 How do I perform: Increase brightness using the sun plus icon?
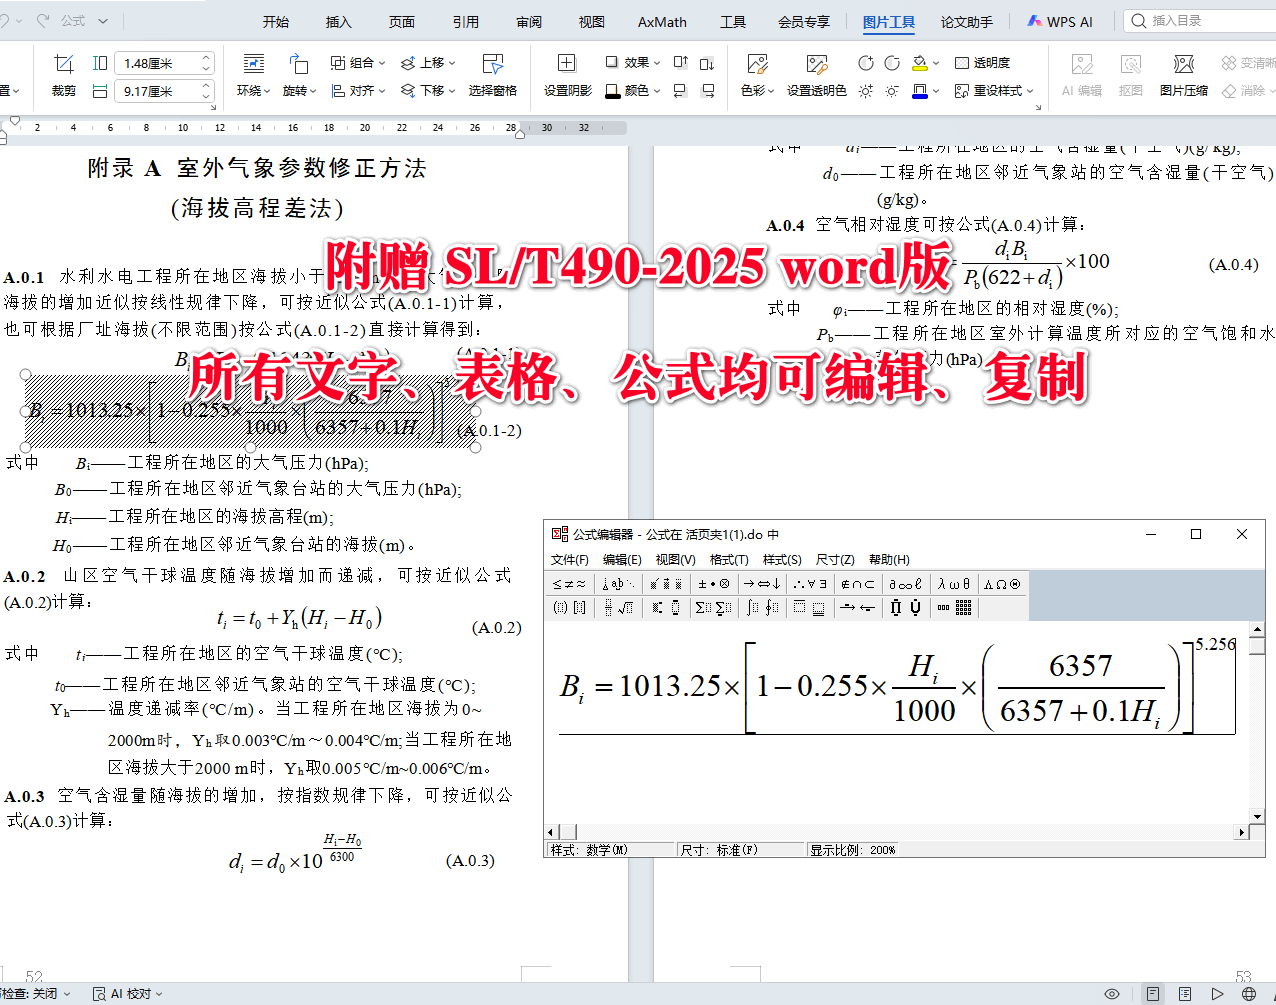click(x=866, y=91)
